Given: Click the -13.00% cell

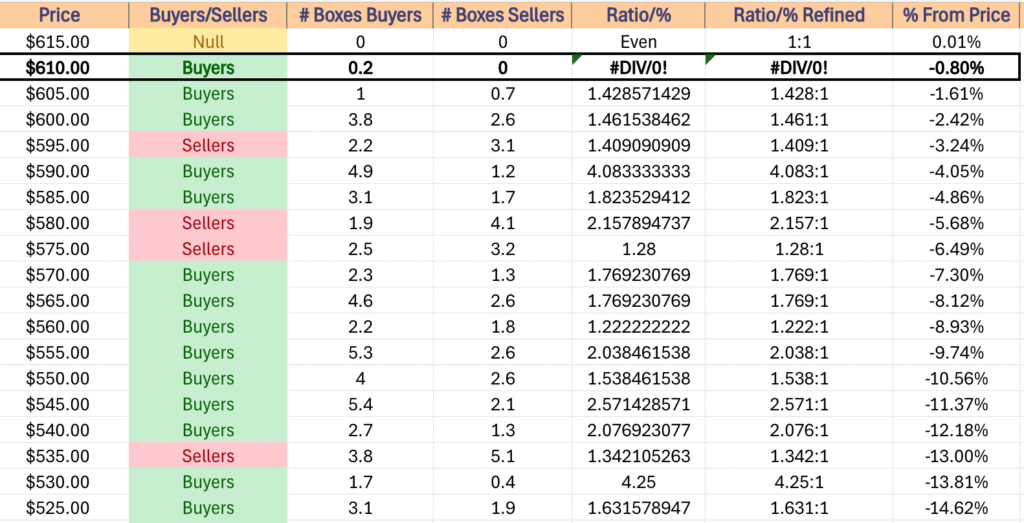Looking at the screenshot, I should click(958, 456).
